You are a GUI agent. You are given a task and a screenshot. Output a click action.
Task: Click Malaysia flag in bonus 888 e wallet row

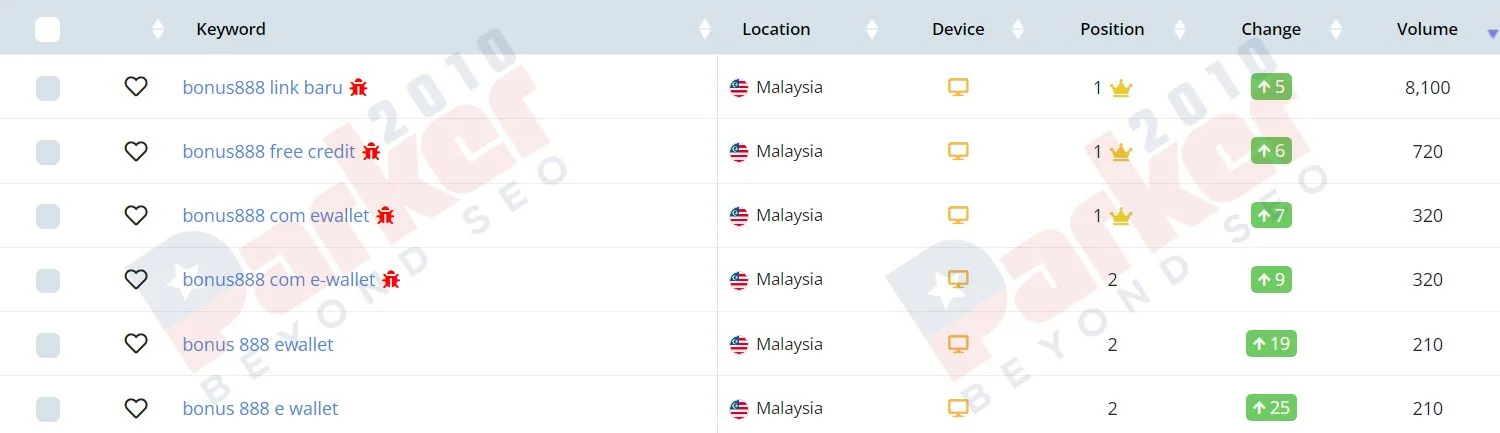739,408
